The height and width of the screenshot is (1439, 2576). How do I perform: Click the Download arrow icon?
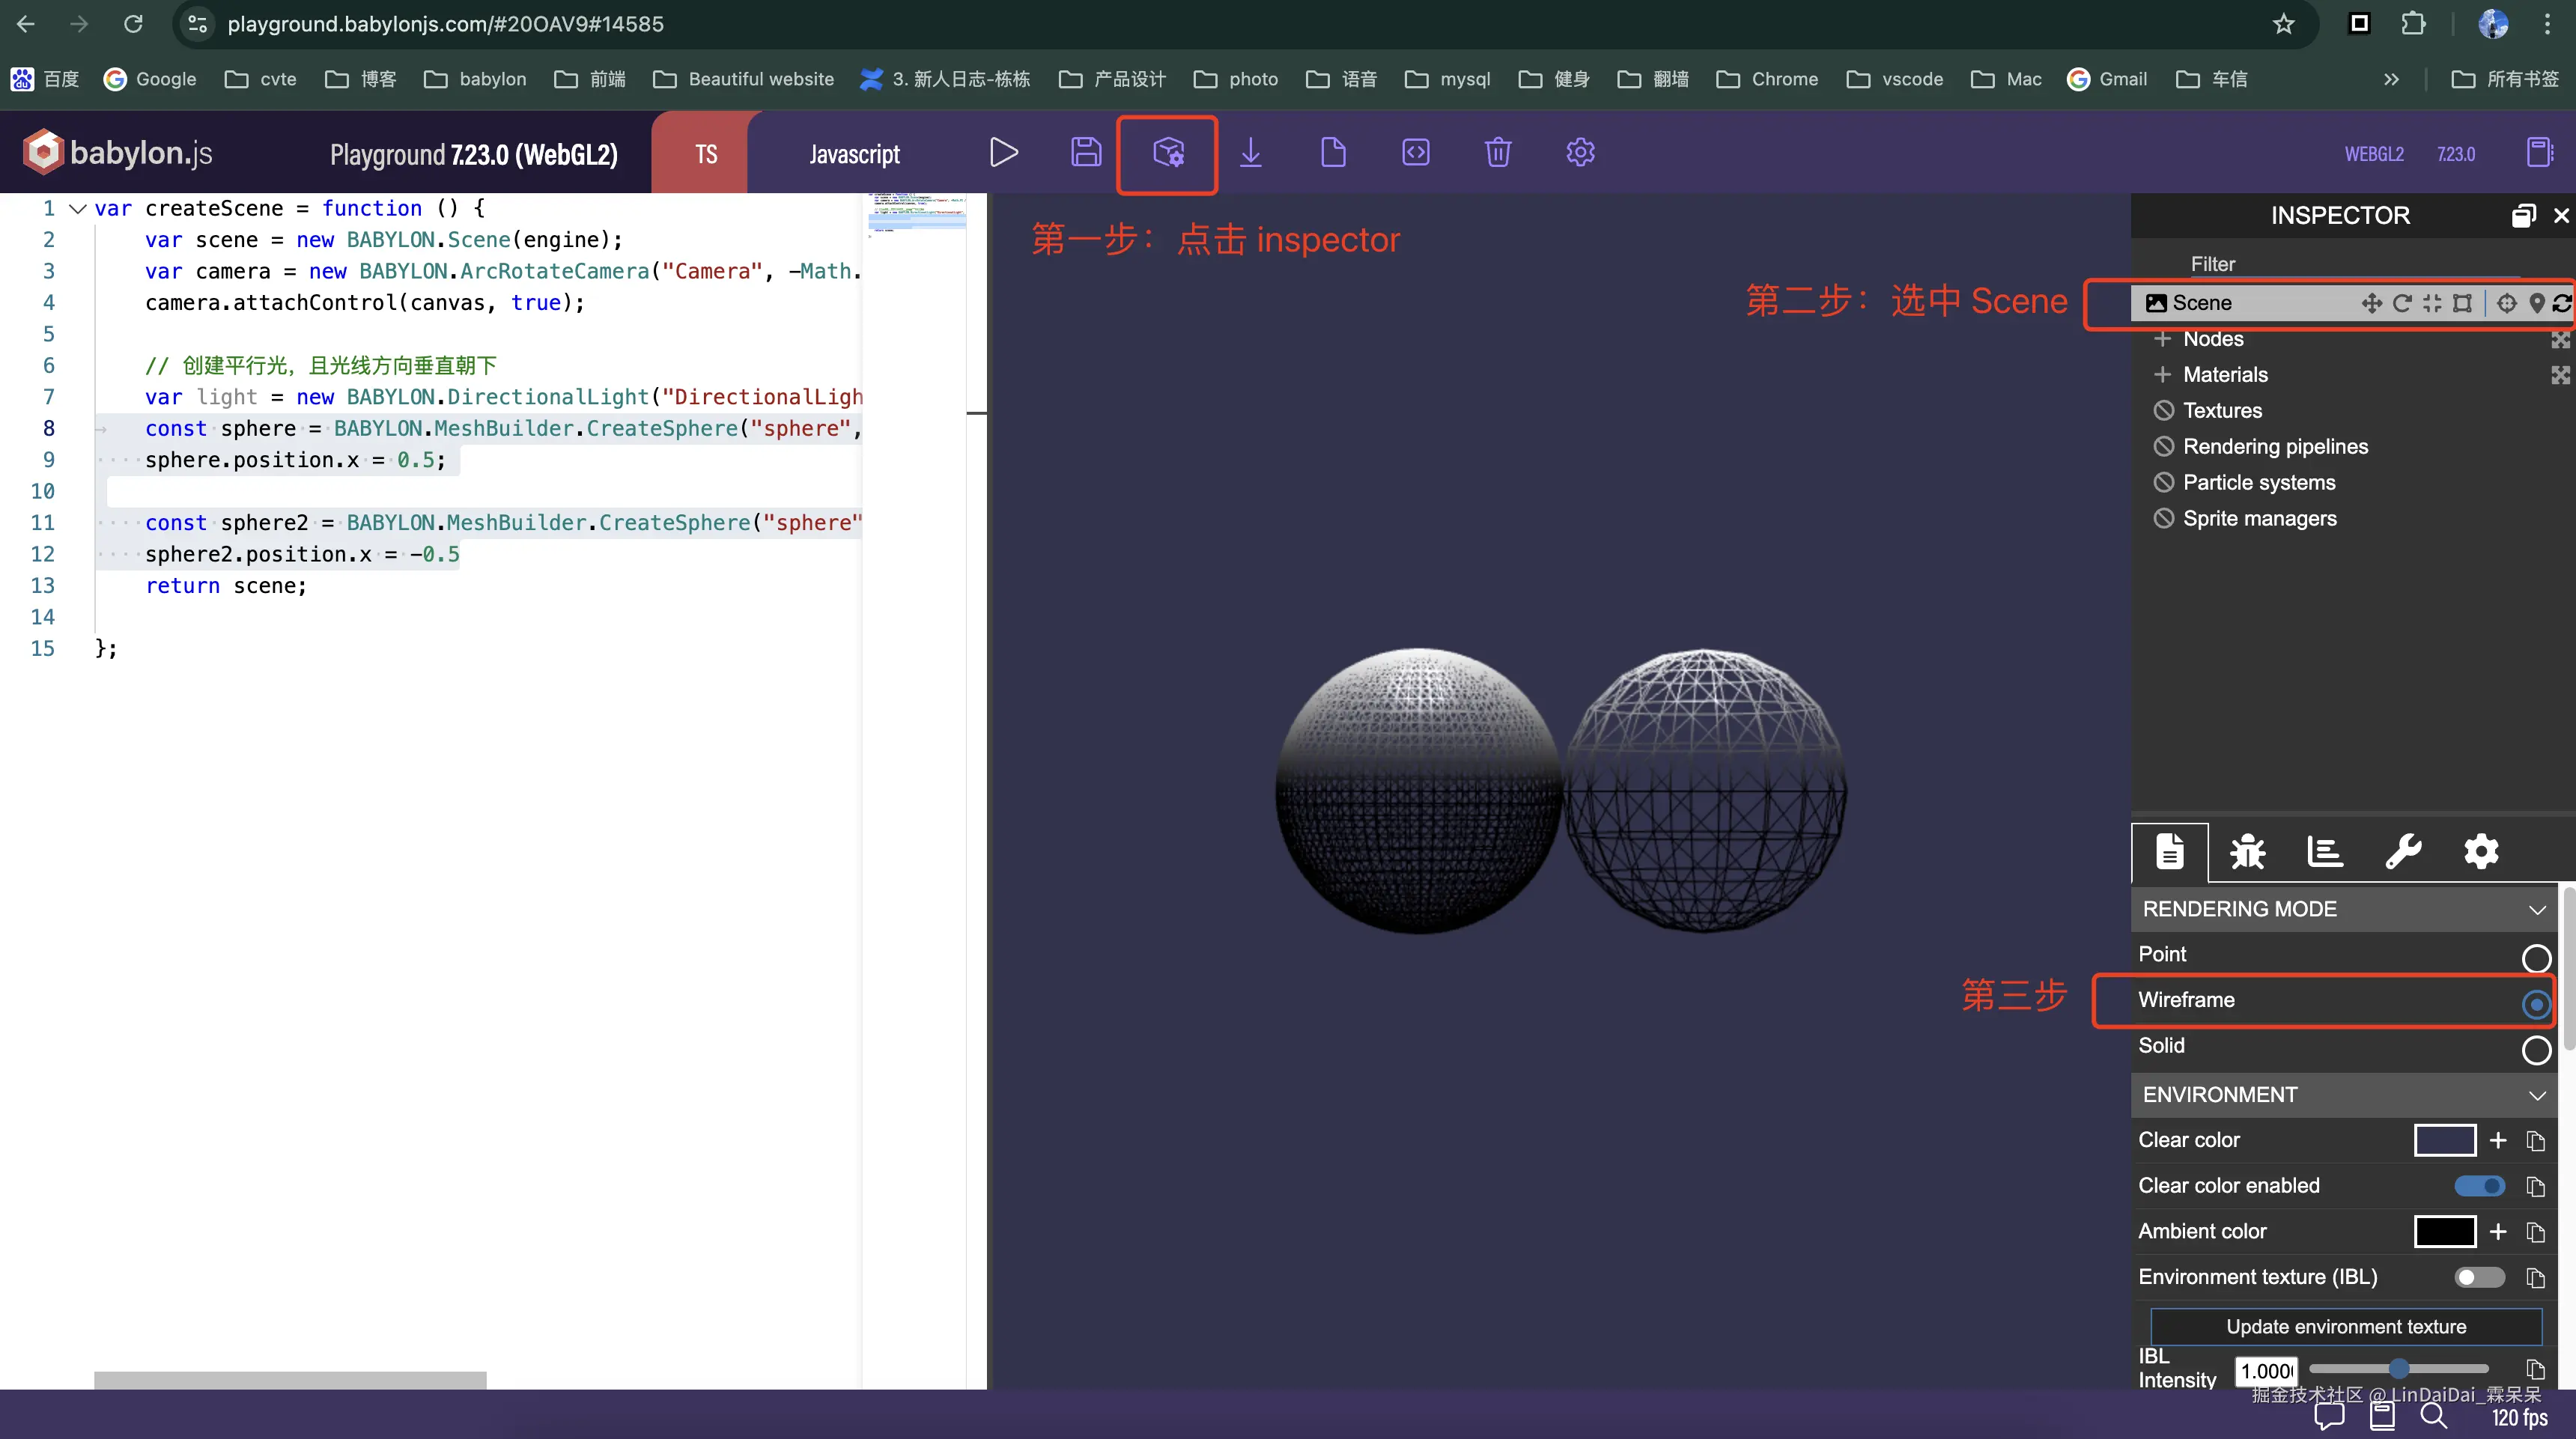[1251, 153]
